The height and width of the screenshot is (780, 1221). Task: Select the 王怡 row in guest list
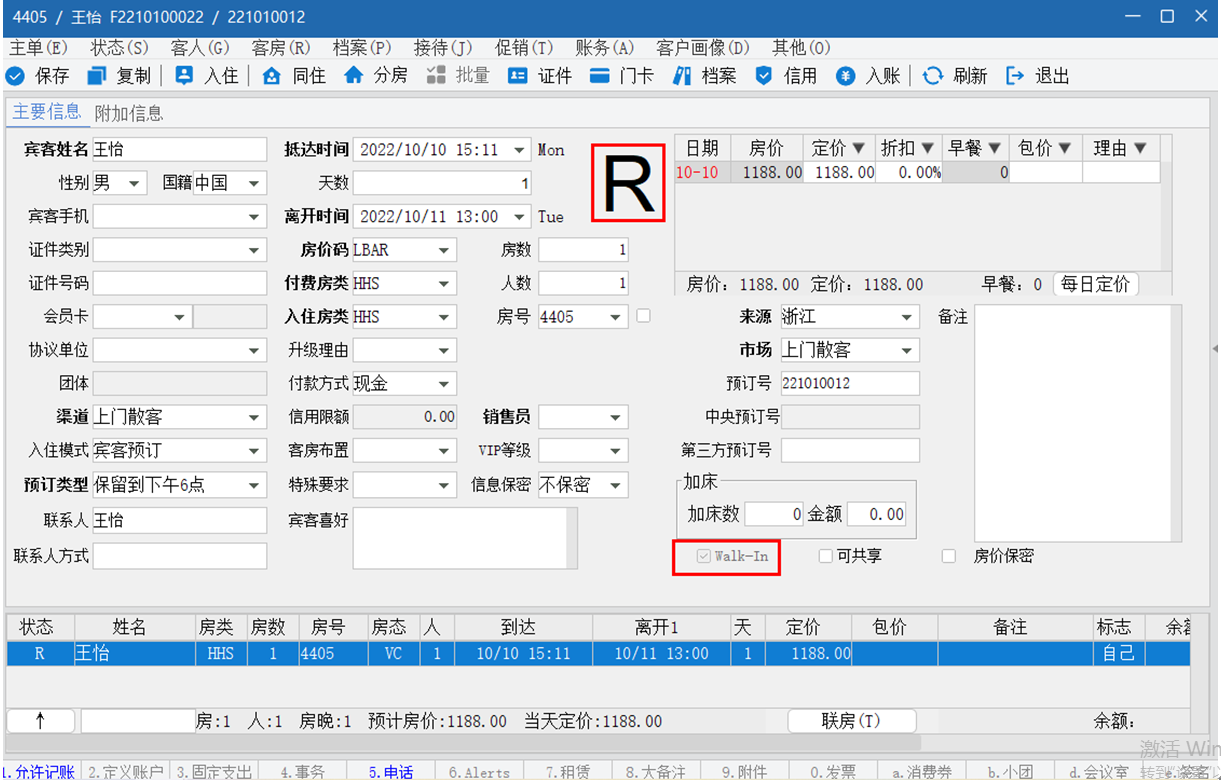click(x=598, y=653)
